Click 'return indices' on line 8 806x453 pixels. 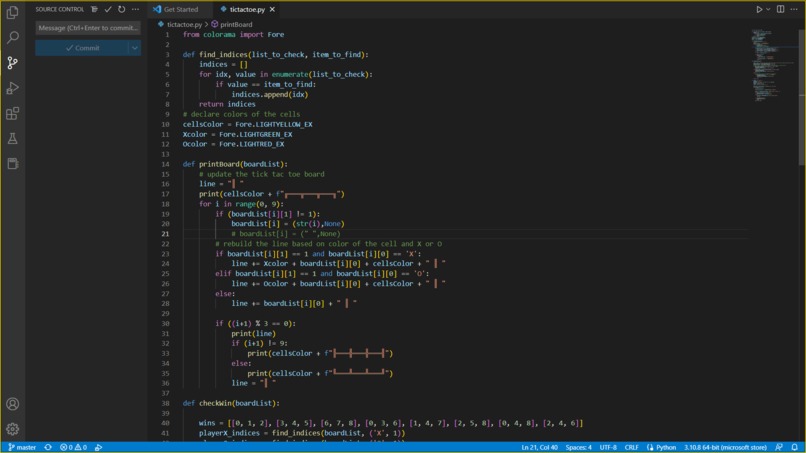(x=227, y=104)
